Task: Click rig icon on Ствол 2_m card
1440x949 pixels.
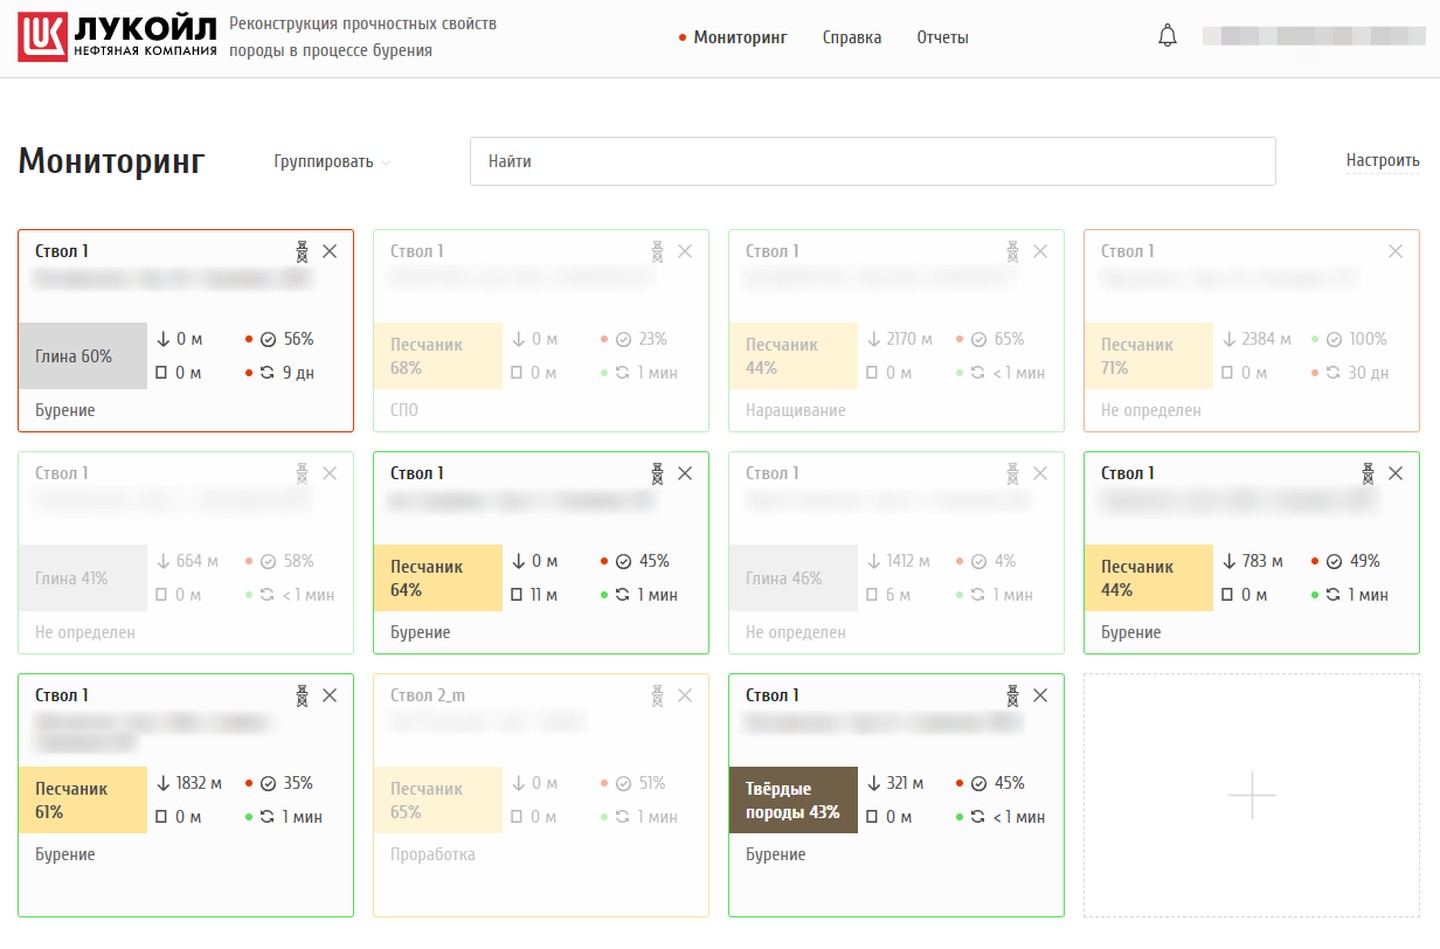Action: point(657,696)
